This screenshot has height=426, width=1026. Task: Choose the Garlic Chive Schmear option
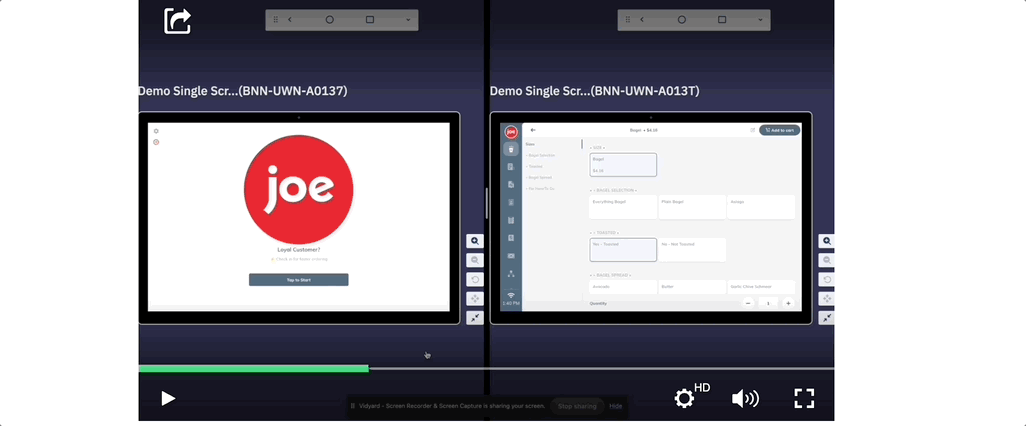tap(762, 287)
